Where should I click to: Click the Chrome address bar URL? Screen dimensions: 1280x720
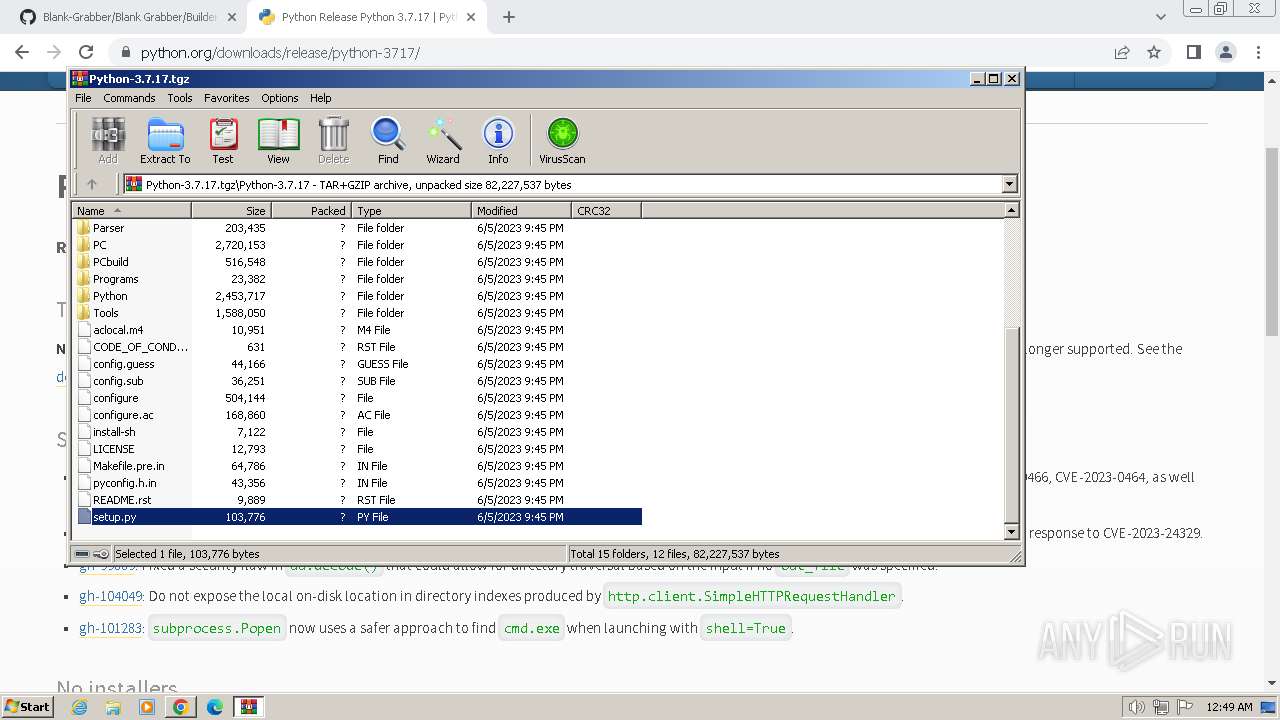pos(280,53)
